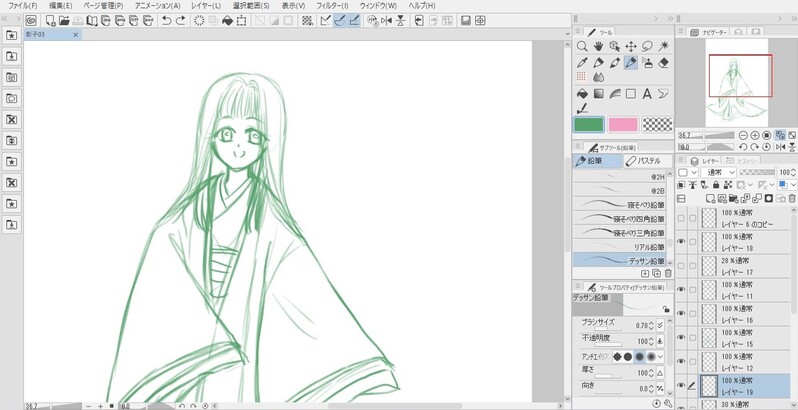Show layer レイヤー 6 のコピー with its visibility box
Image resolution: width=798 pixels, height=410 pixels.
pos(681,218)
